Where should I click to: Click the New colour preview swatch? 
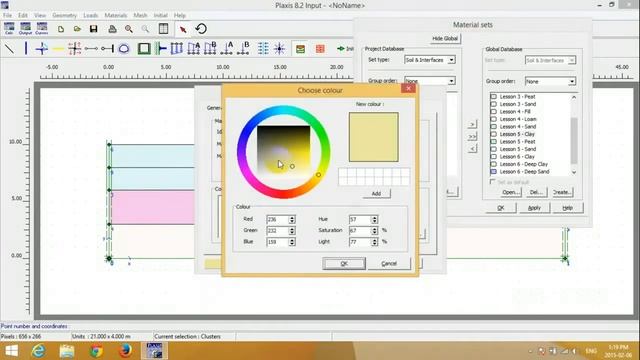pyautogui.click(x=373, y=137)
